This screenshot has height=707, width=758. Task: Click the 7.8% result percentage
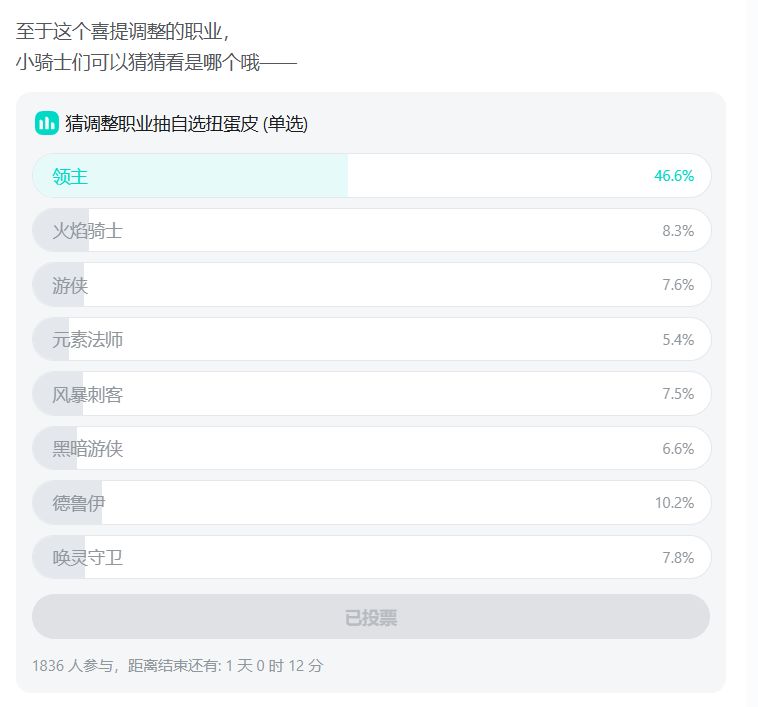tap(677, 558)
